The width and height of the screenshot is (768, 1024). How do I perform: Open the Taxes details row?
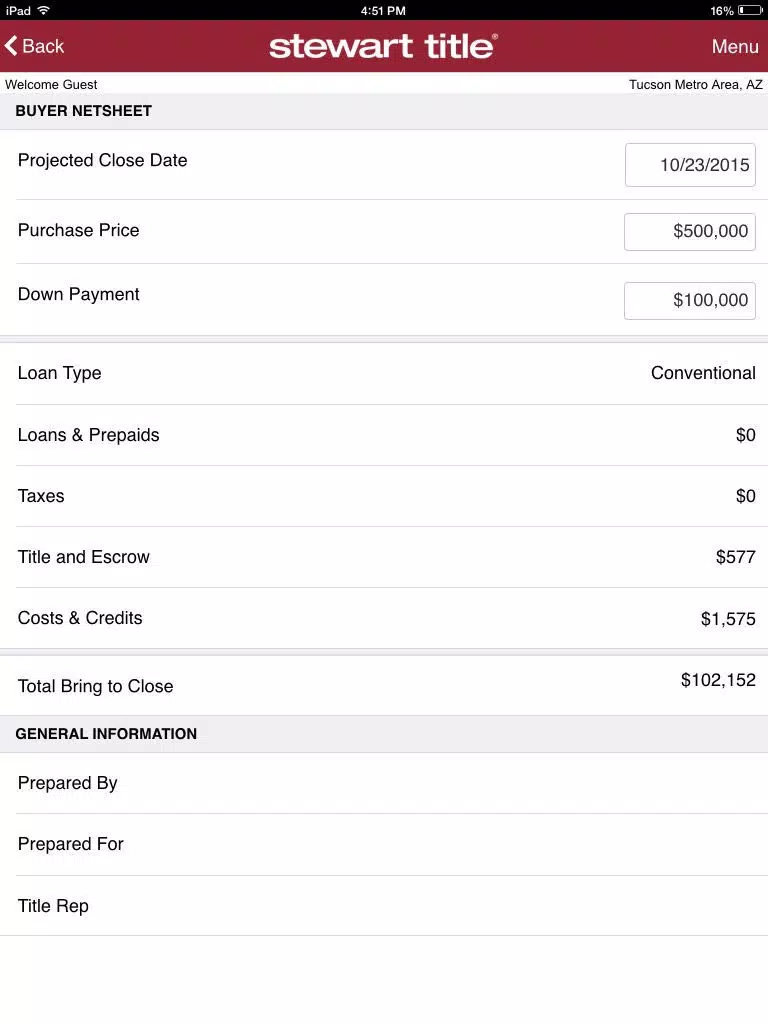tap(384, 496)
